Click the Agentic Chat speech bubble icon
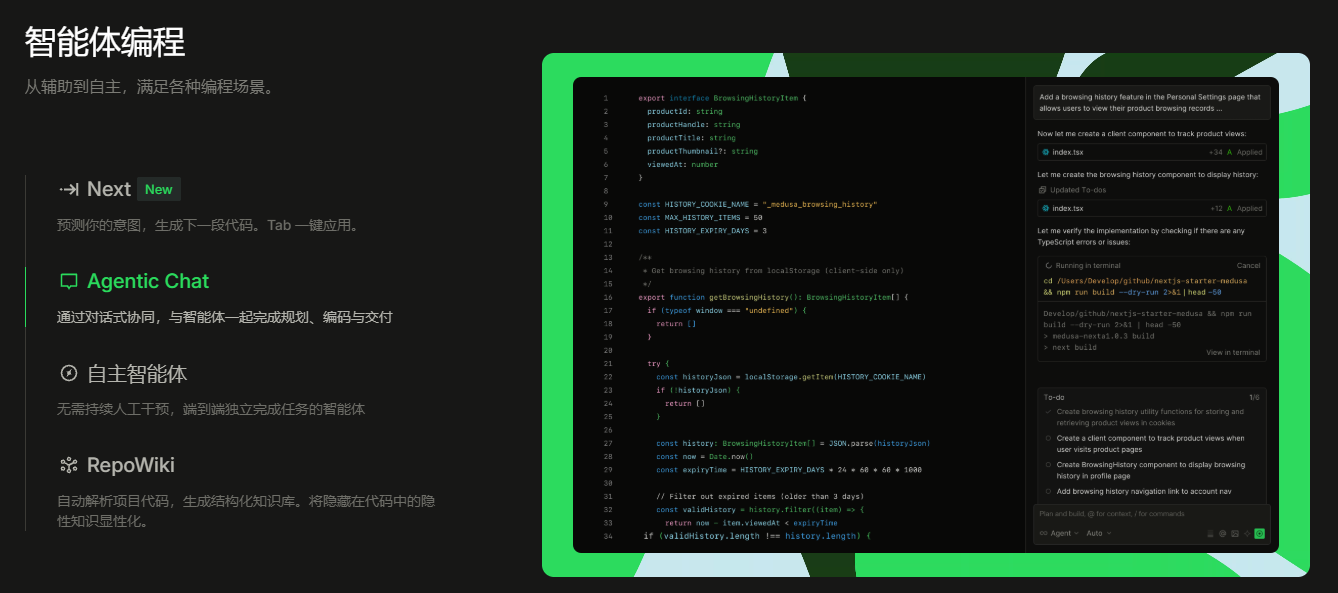Viewport: 1338px width, 593px height. pyautogui.click(x=68, y=282)
